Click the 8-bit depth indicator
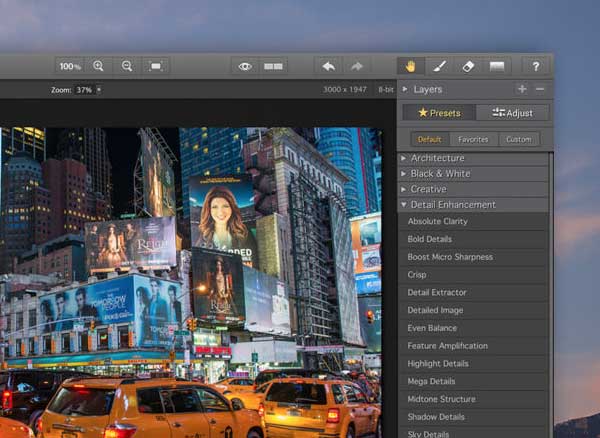 pos(385,90)
